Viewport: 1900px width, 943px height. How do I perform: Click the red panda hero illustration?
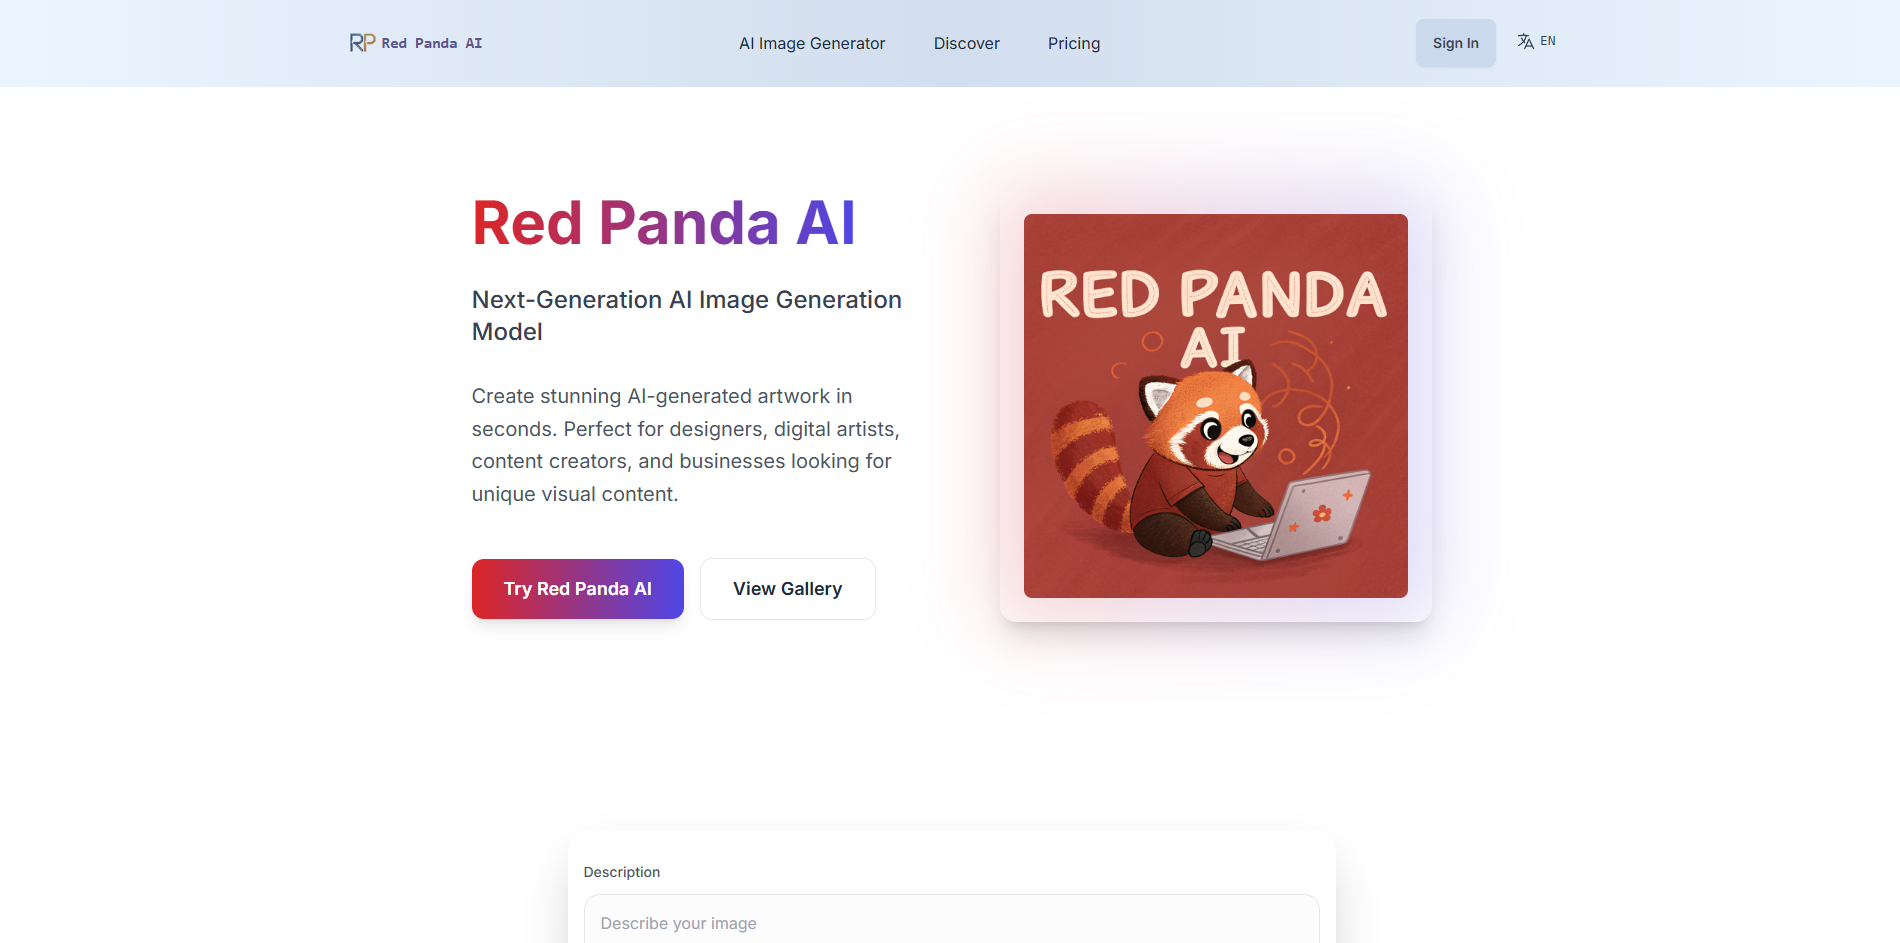click(1215, 405)
